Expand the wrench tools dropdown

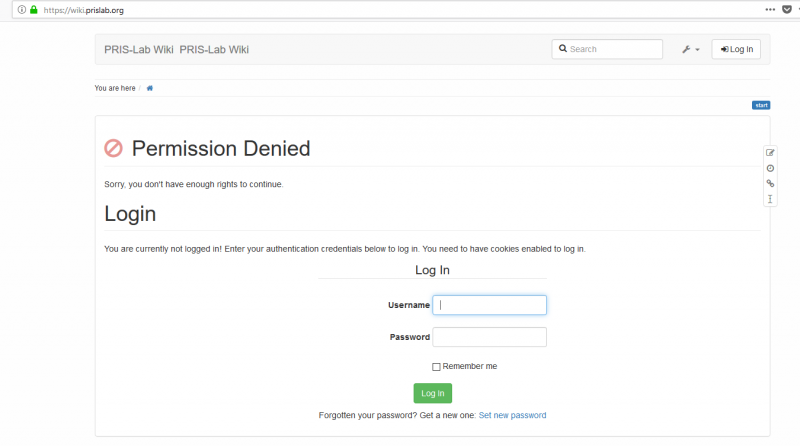[690, 49]
